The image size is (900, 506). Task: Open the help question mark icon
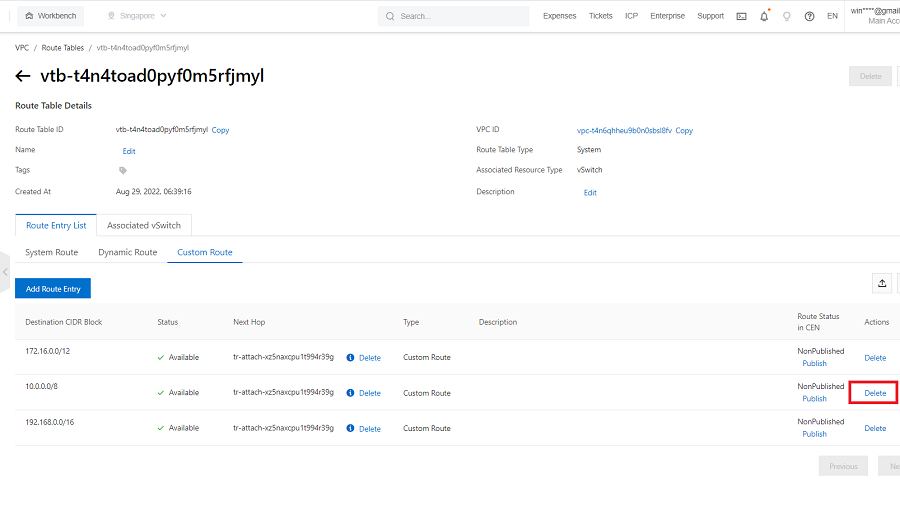pyautogui.click(x=809, y=16)
